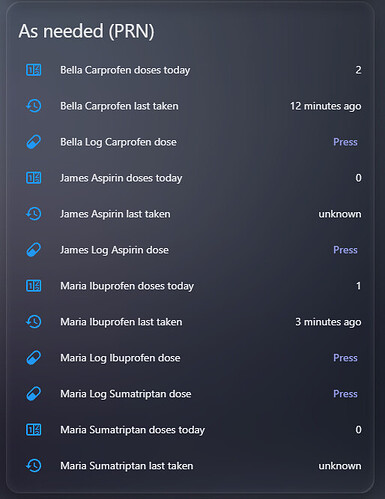Viewport: 385px width, 499px height.
Task: Open the Bella Carprofen doses today entity
Action: click(x=125, y=70)
